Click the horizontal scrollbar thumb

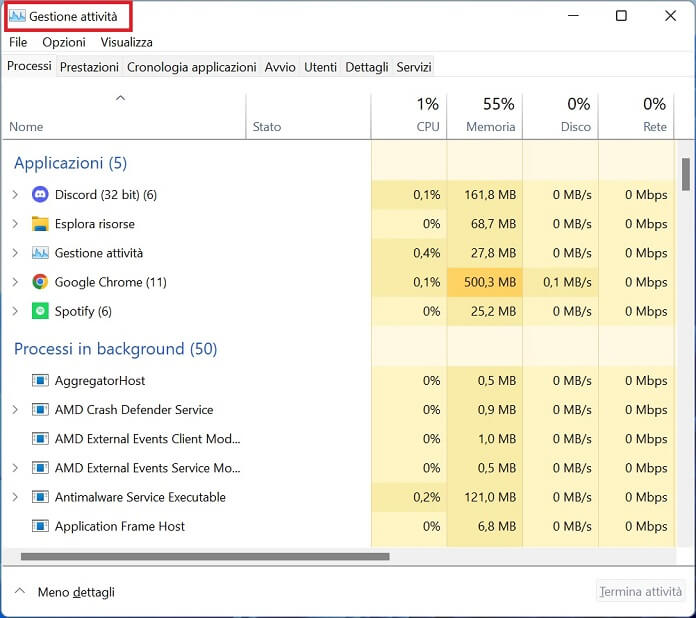[x=205, y=556]
